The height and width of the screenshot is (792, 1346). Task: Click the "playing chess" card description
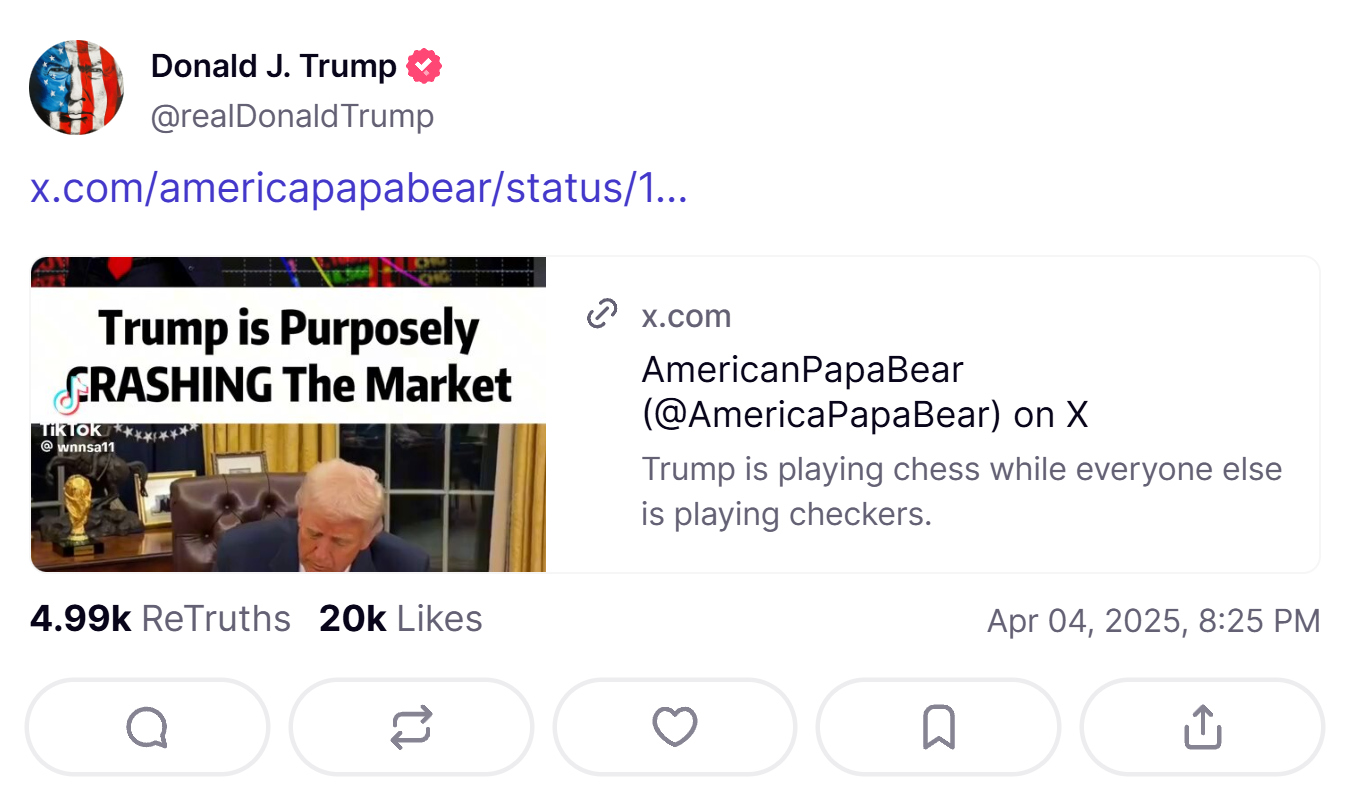961,491
